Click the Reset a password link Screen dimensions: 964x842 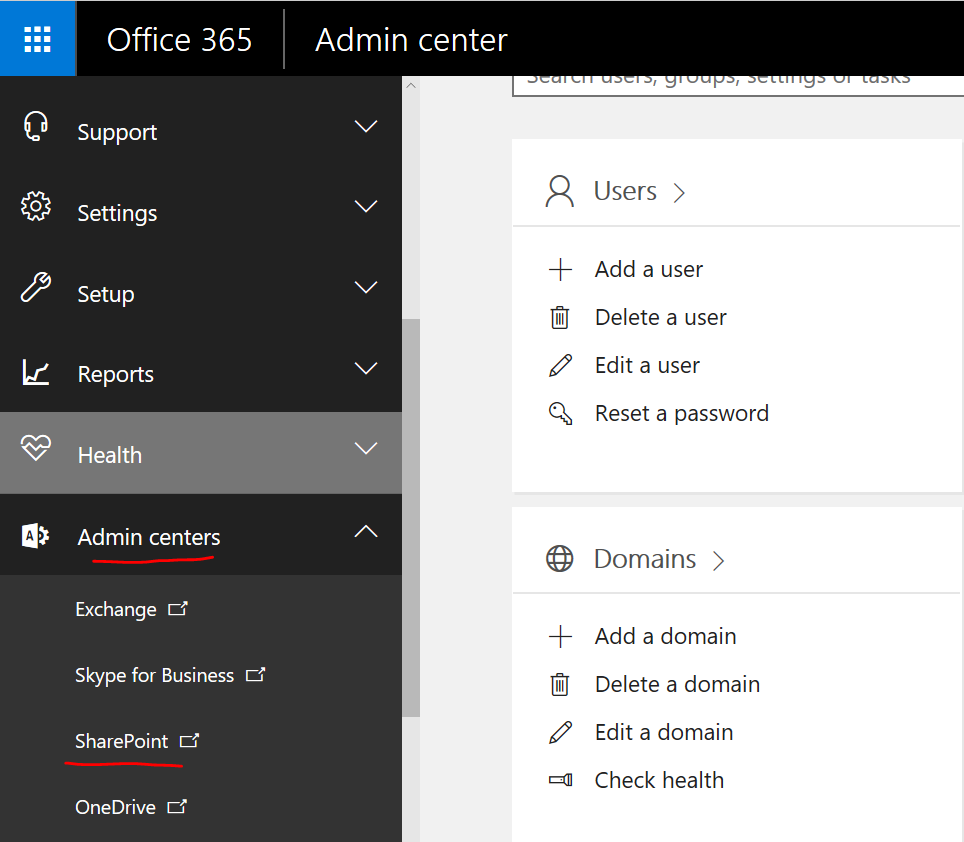tap(682, 413)
